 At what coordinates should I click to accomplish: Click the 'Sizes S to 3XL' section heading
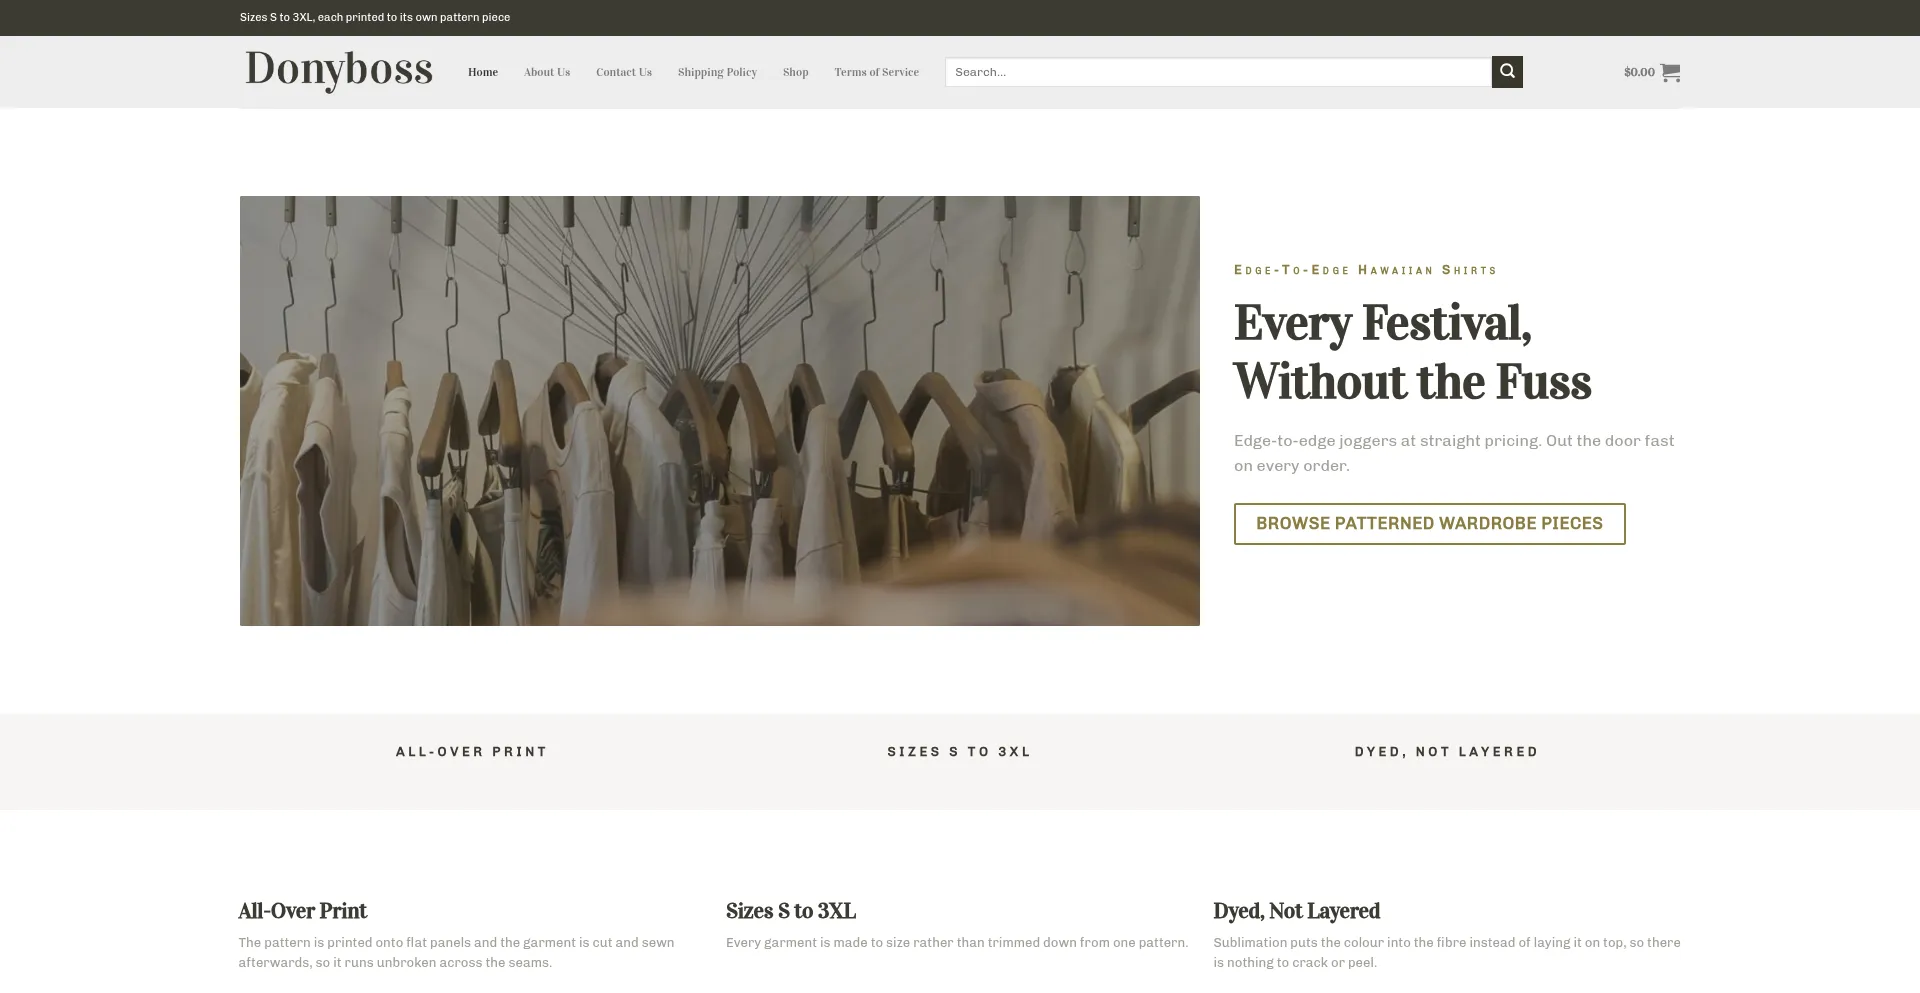(x=791, y=911)
